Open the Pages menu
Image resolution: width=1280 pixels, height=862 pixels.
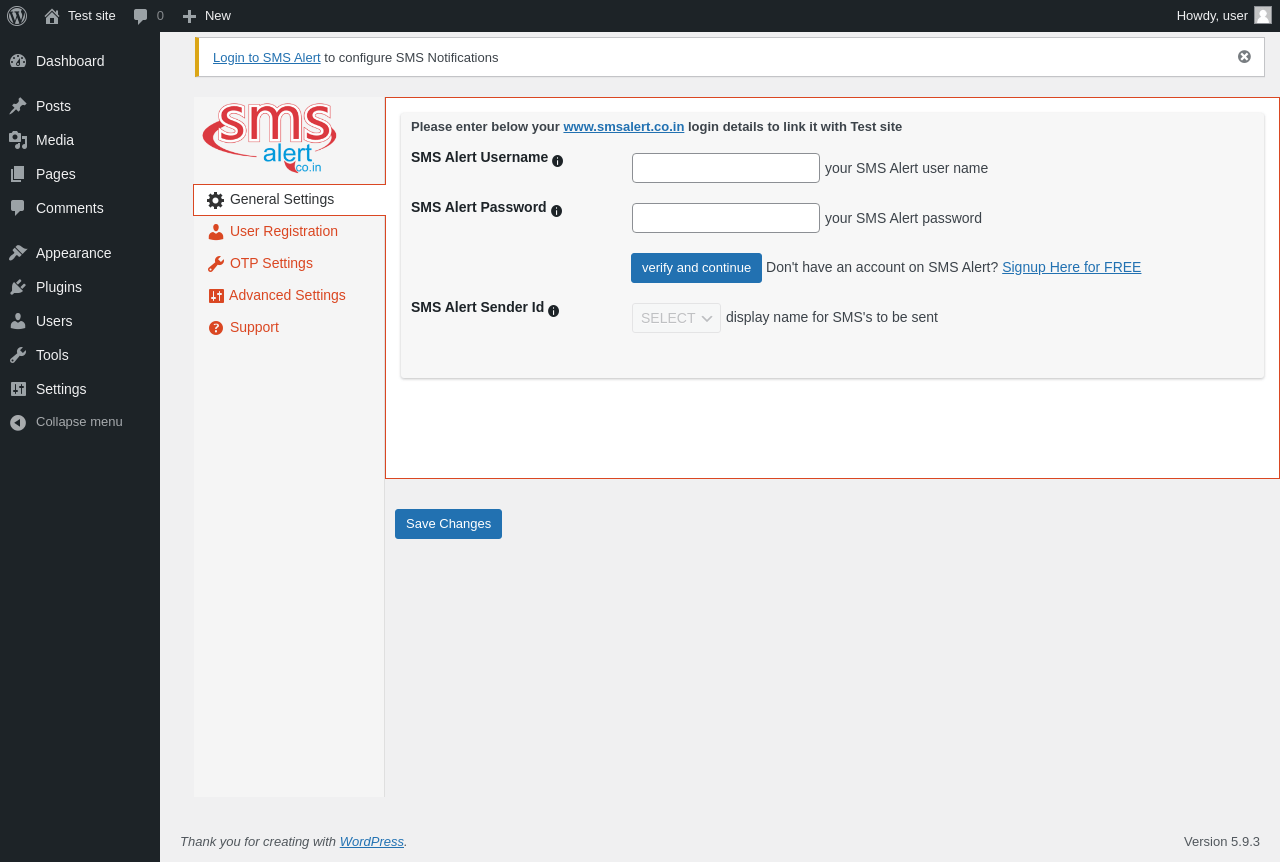pos(80,174)
